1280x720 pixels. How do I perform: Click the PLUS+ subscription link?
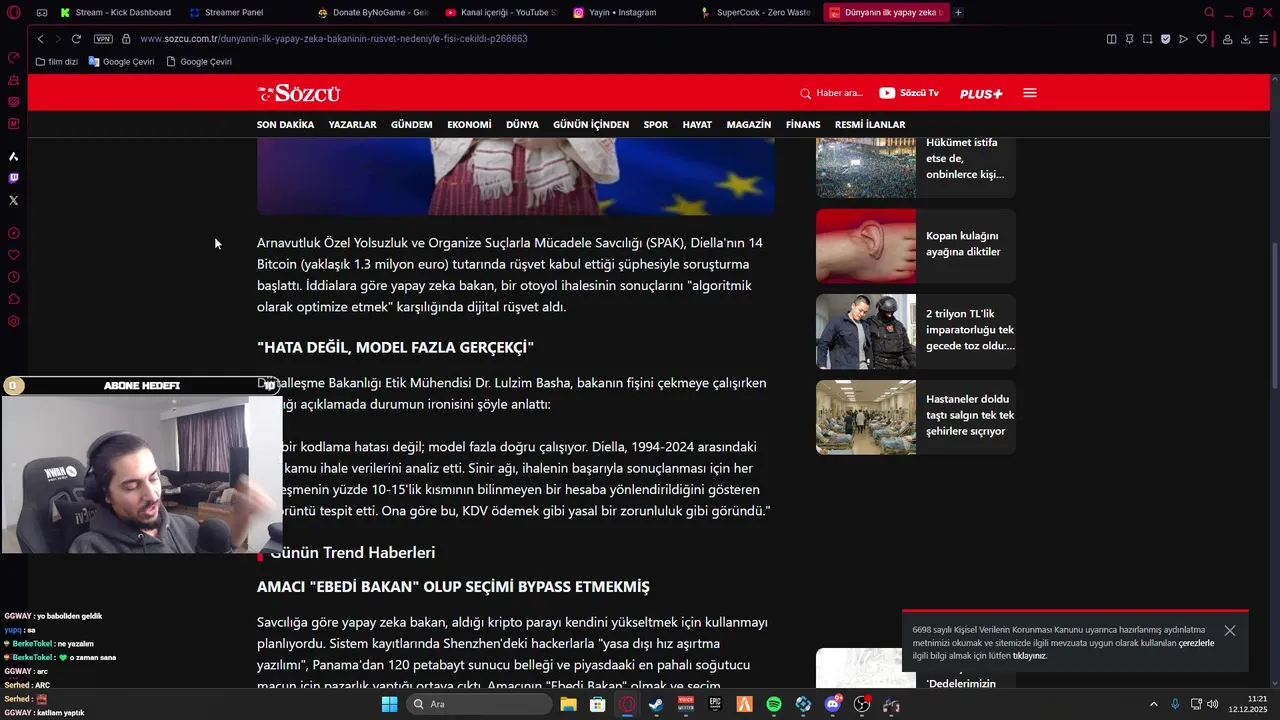[981, 93]
